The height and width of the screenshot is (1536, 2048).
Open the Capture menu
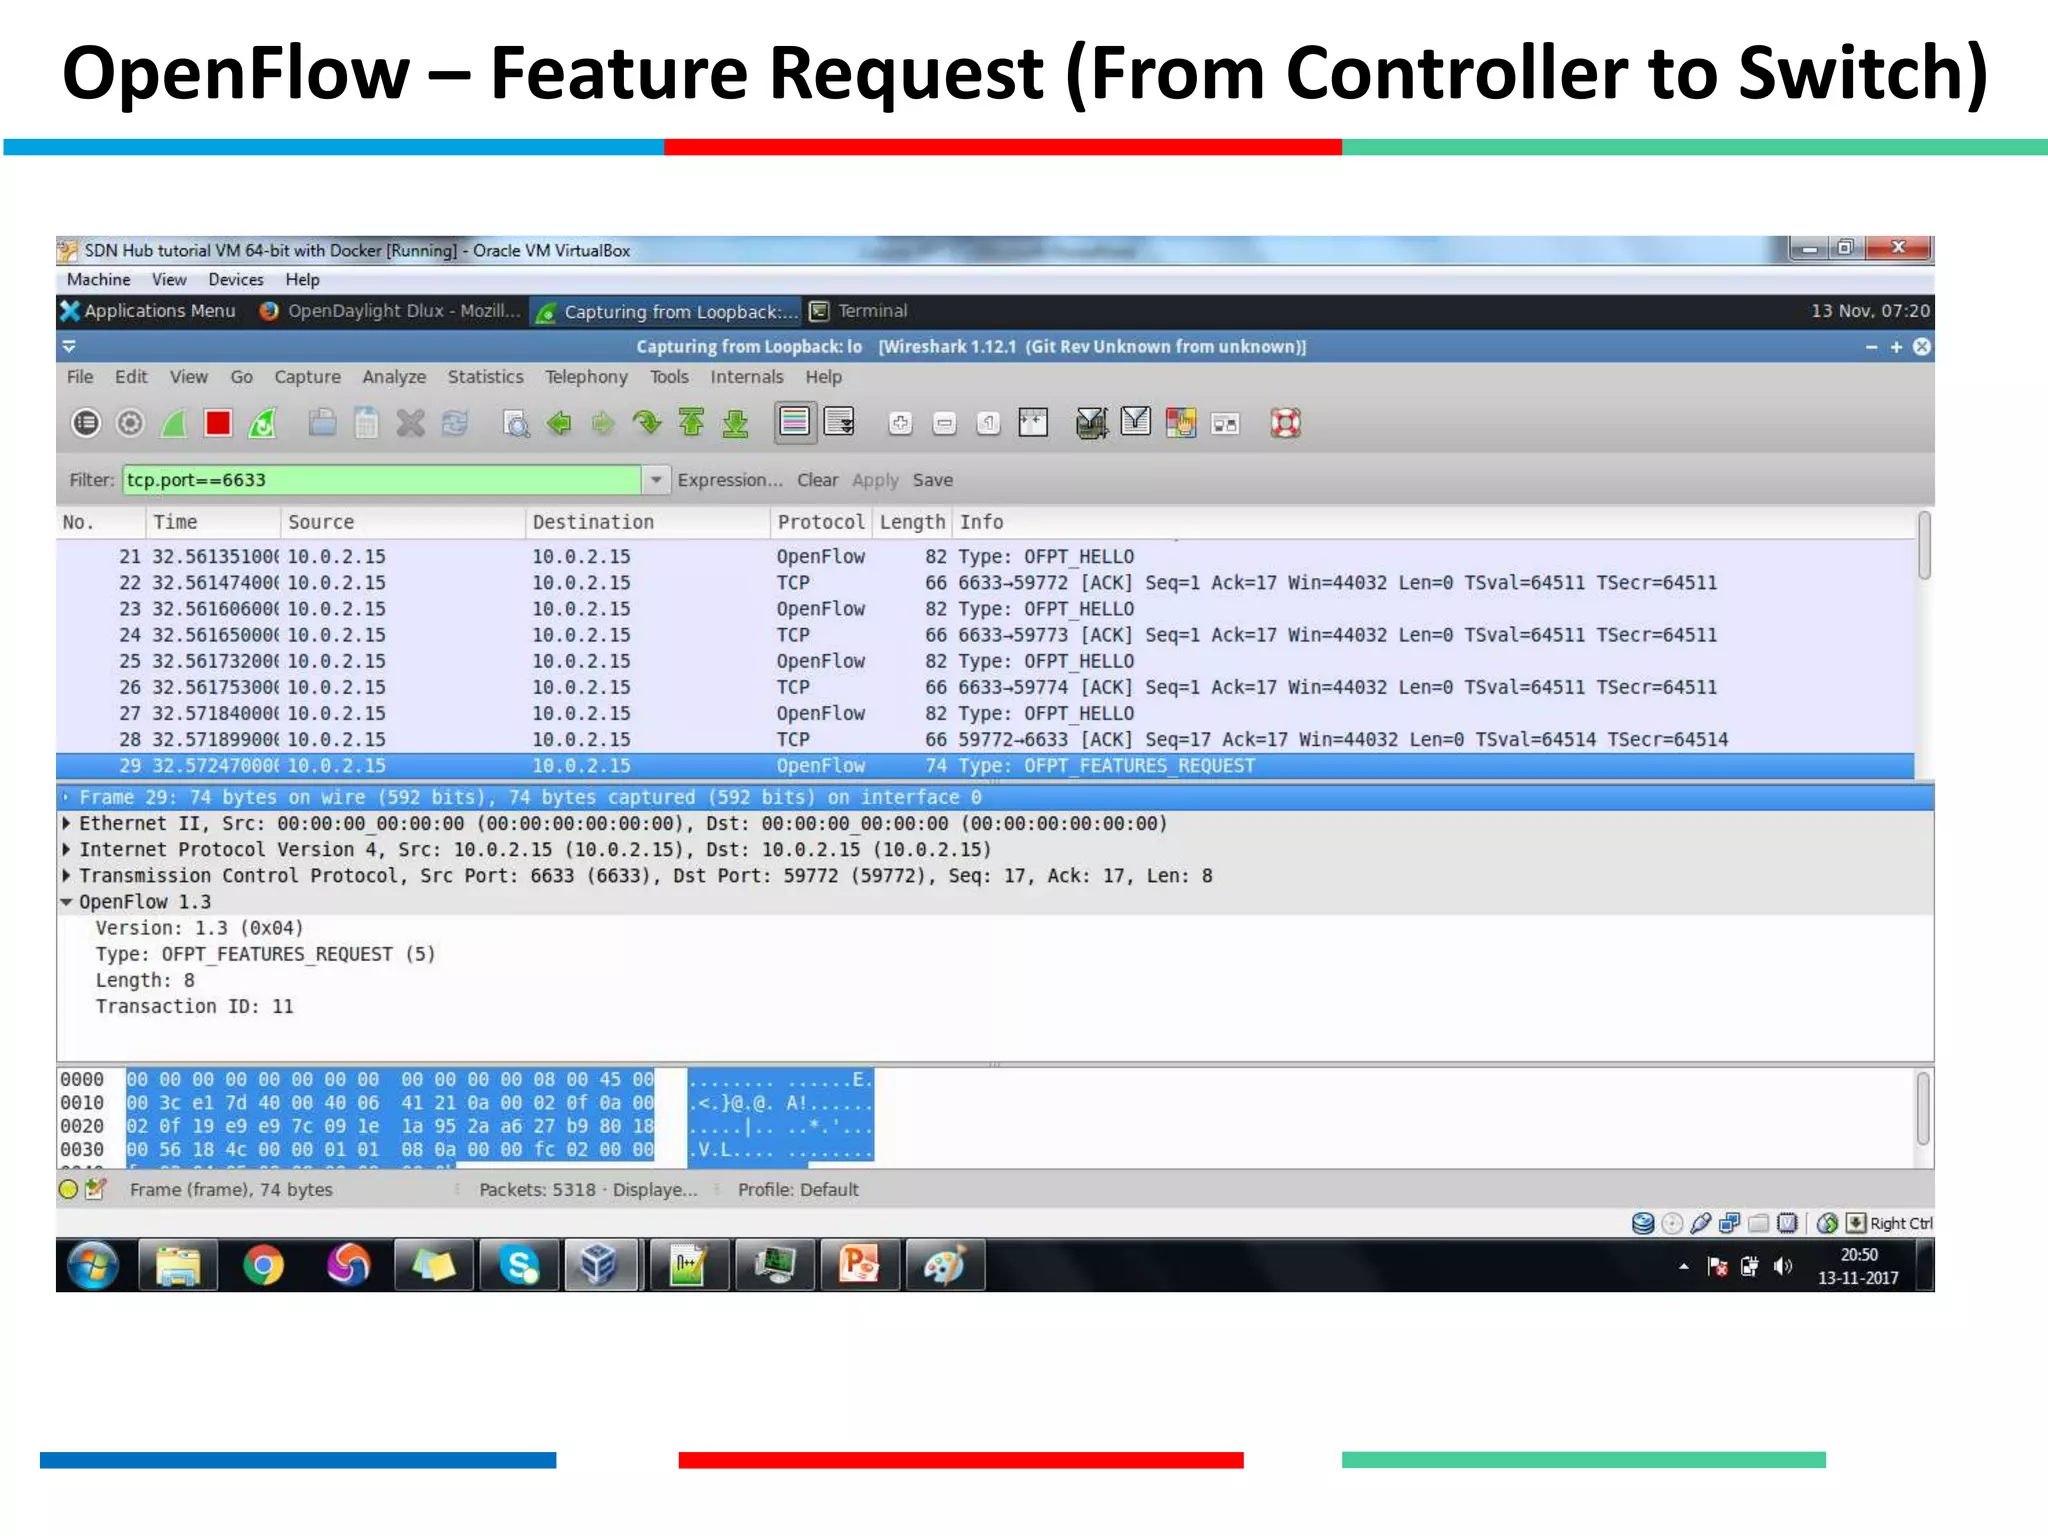click(307, 377)
